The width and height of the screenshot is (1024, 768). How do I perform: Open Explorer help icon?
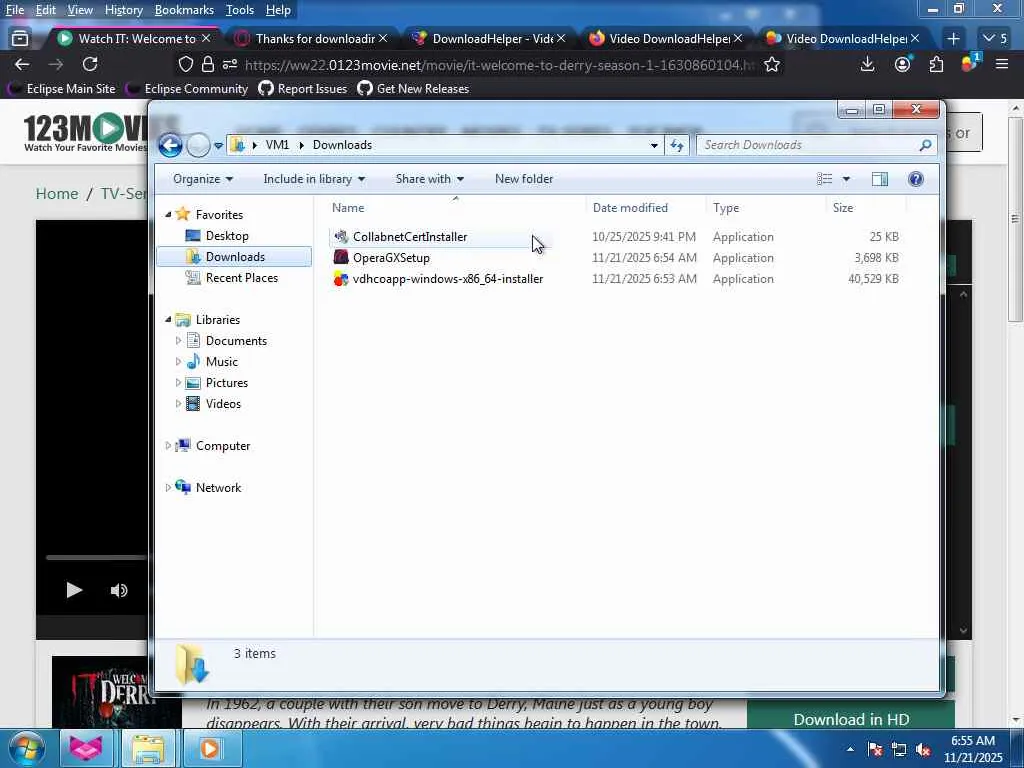(x=916, y=179)
